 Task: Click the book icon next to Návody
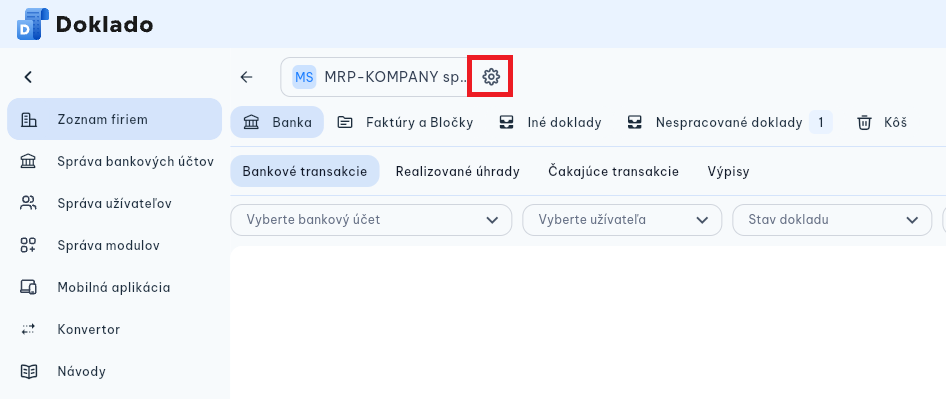(x=28, y=371)
